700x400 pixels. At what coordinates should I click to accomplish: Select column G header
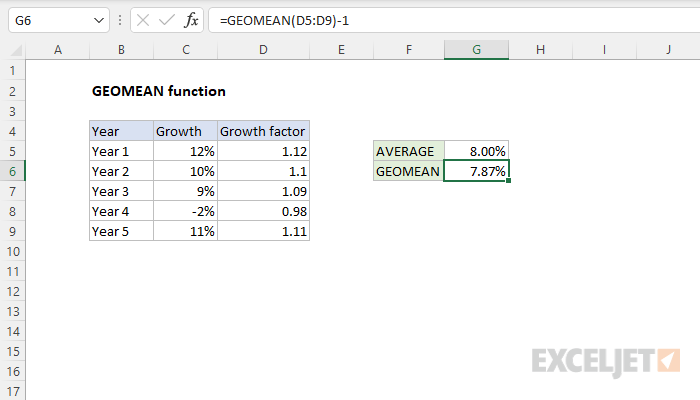coord(476,49)
